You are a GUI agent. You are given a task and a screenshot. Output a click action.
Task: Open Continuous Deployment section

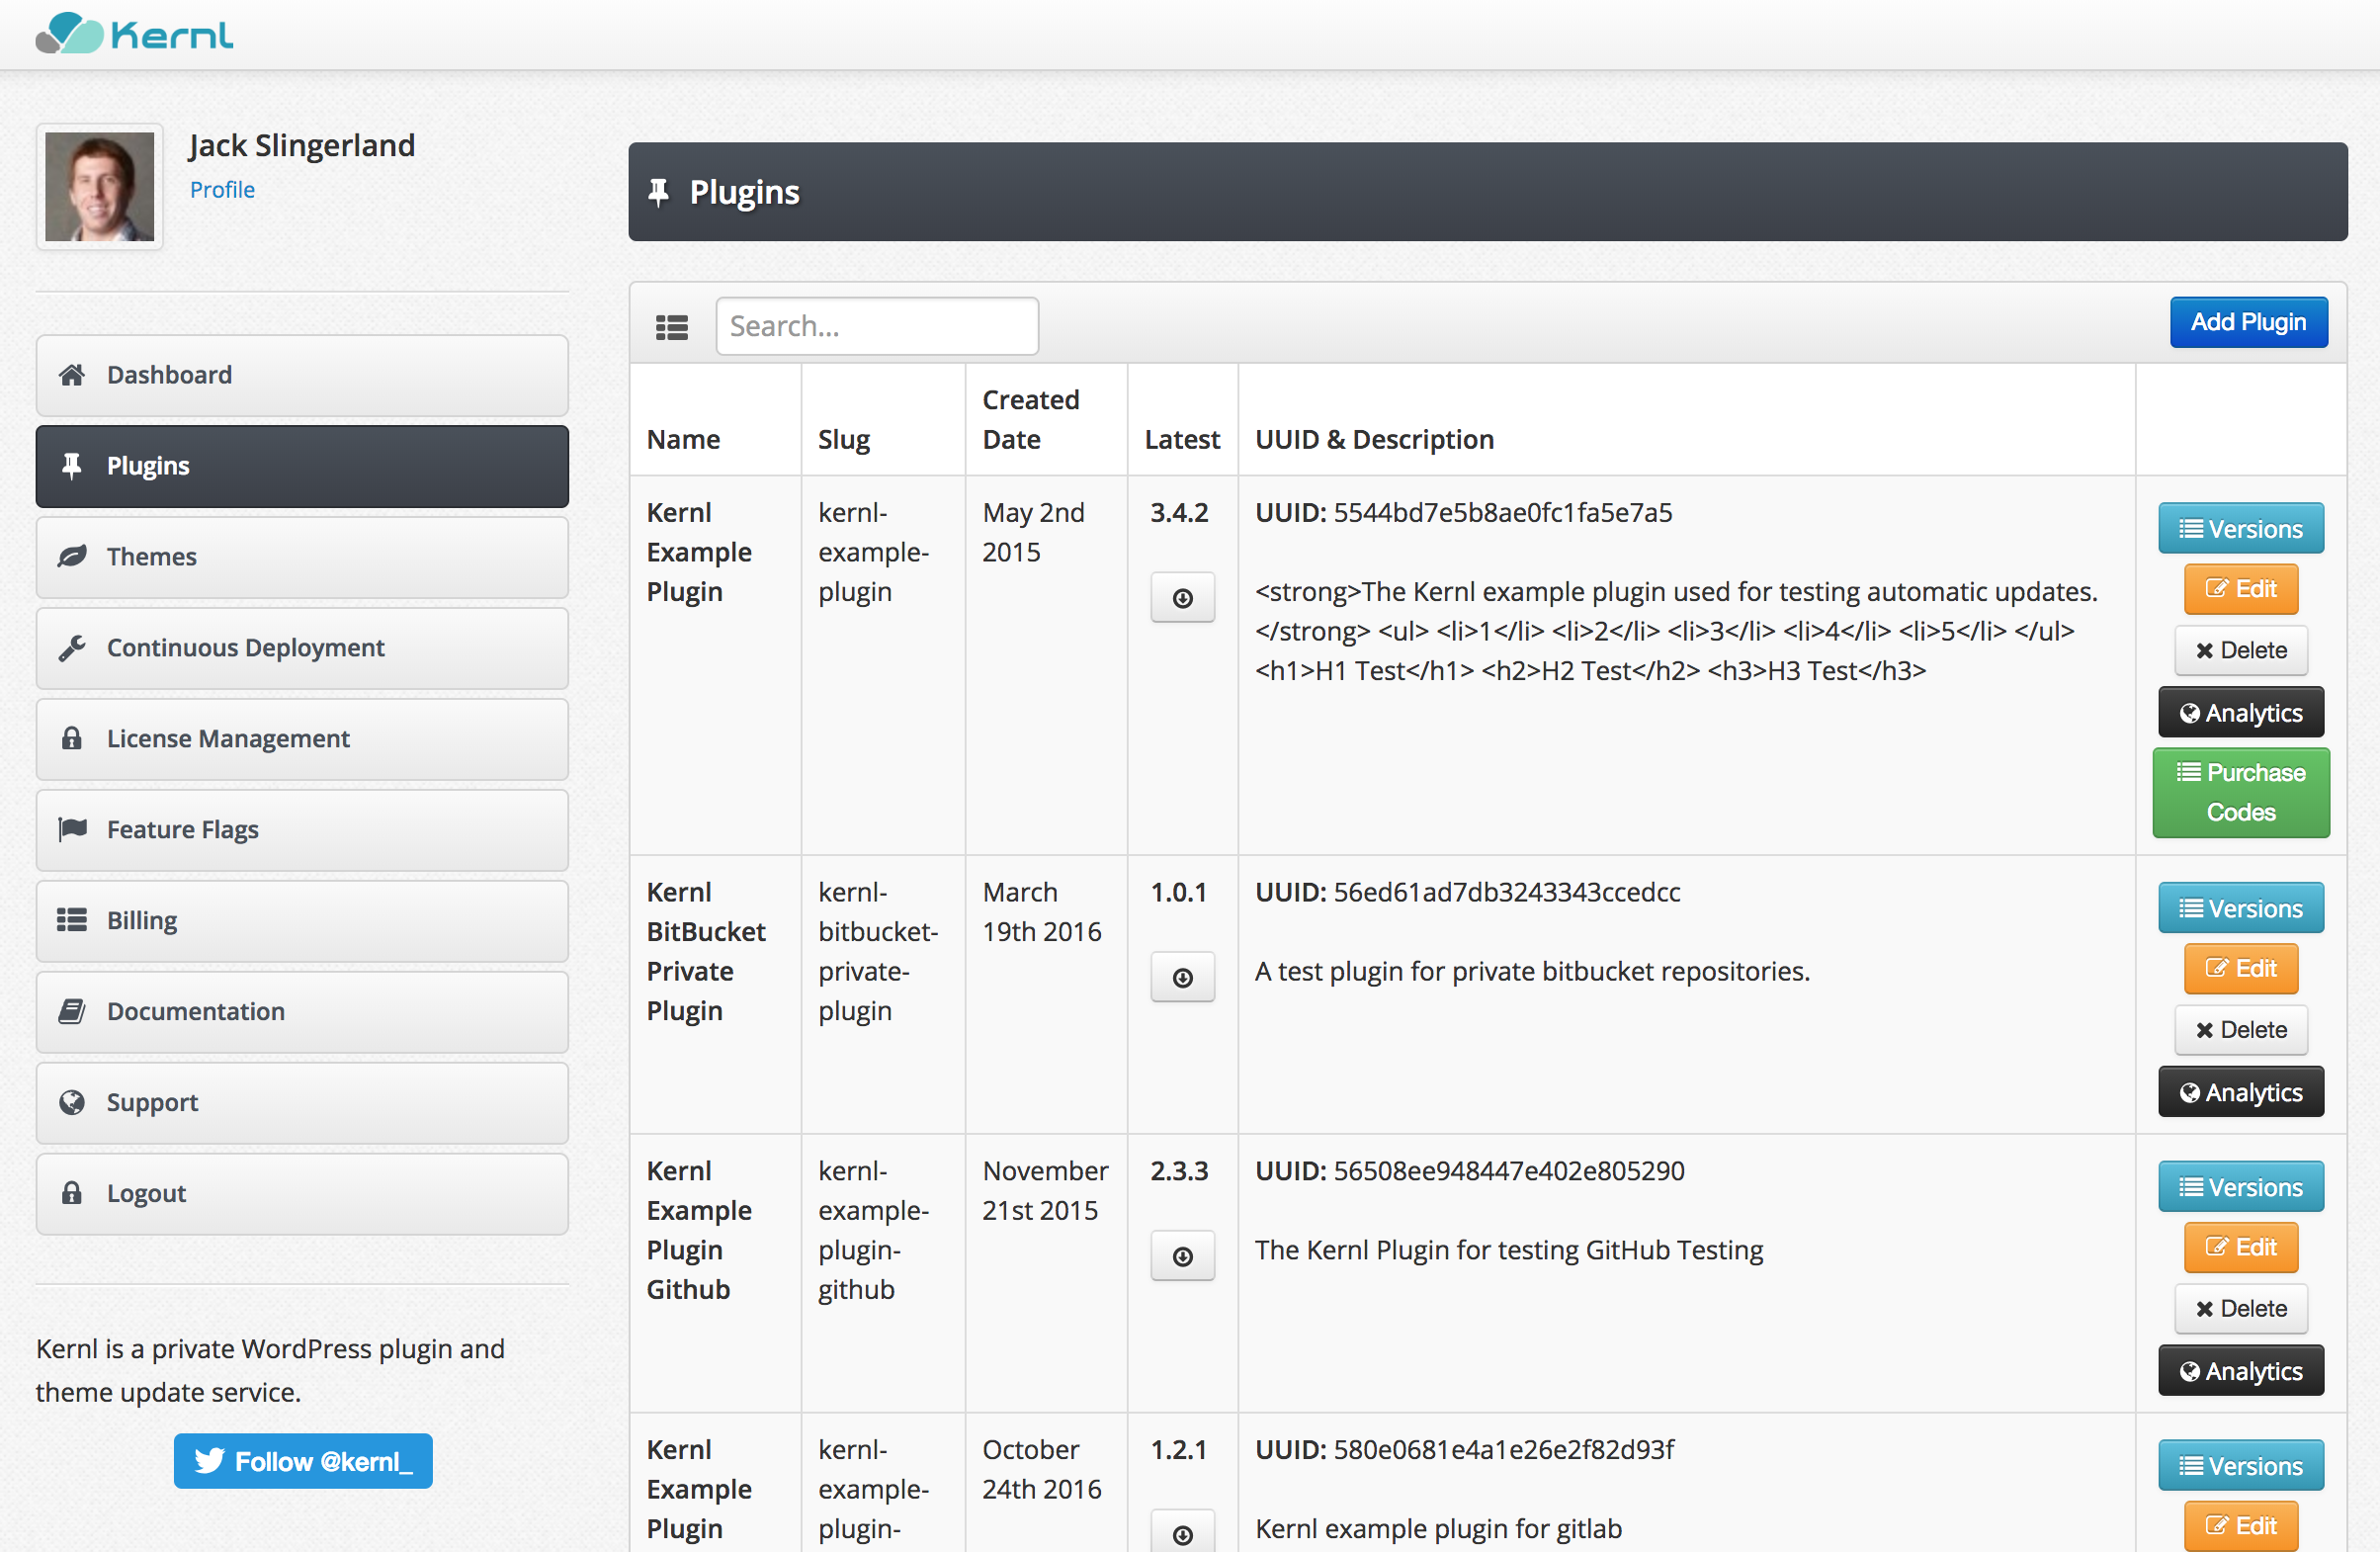[x=302, y=648]
